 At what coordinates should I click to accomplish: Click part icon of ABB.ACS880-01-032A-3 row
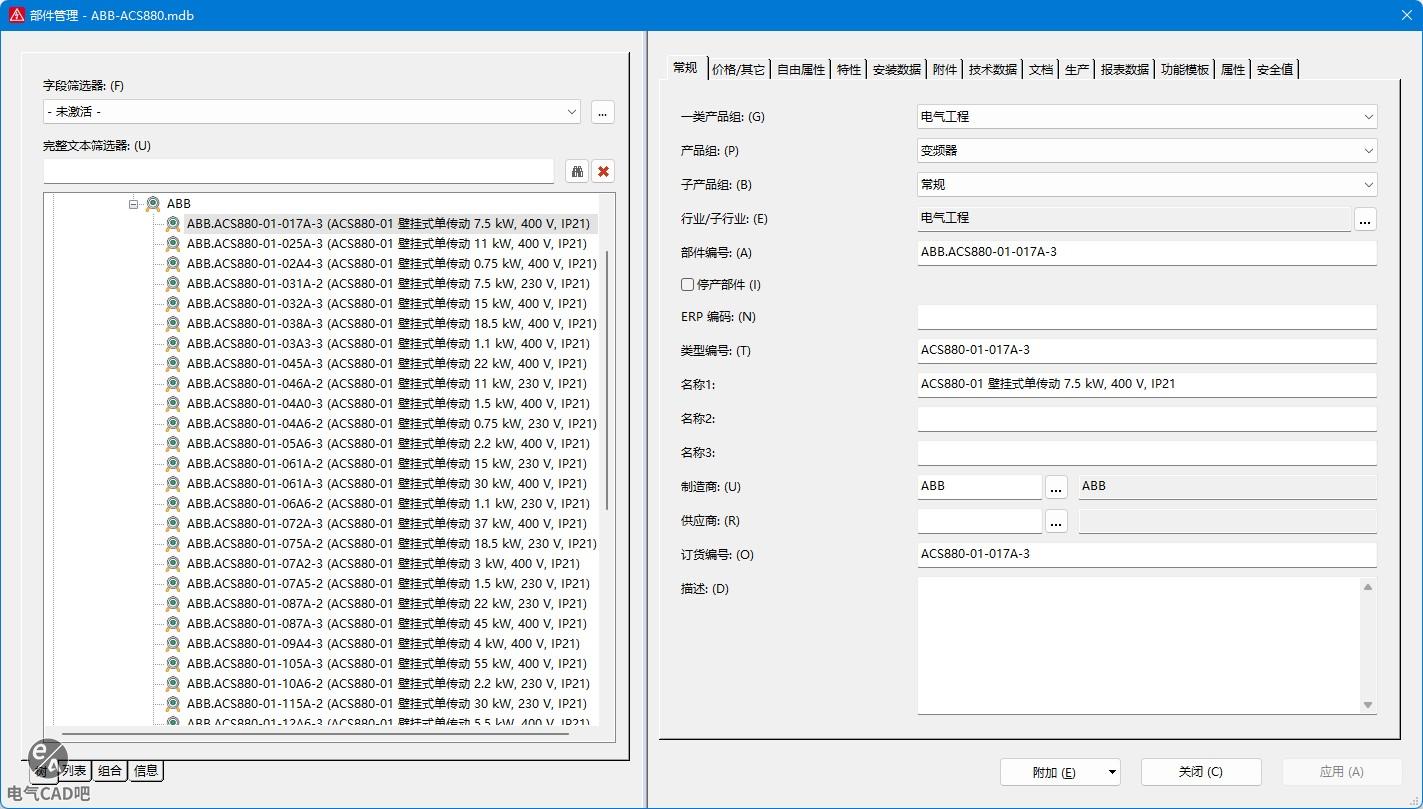pos(173,304)
